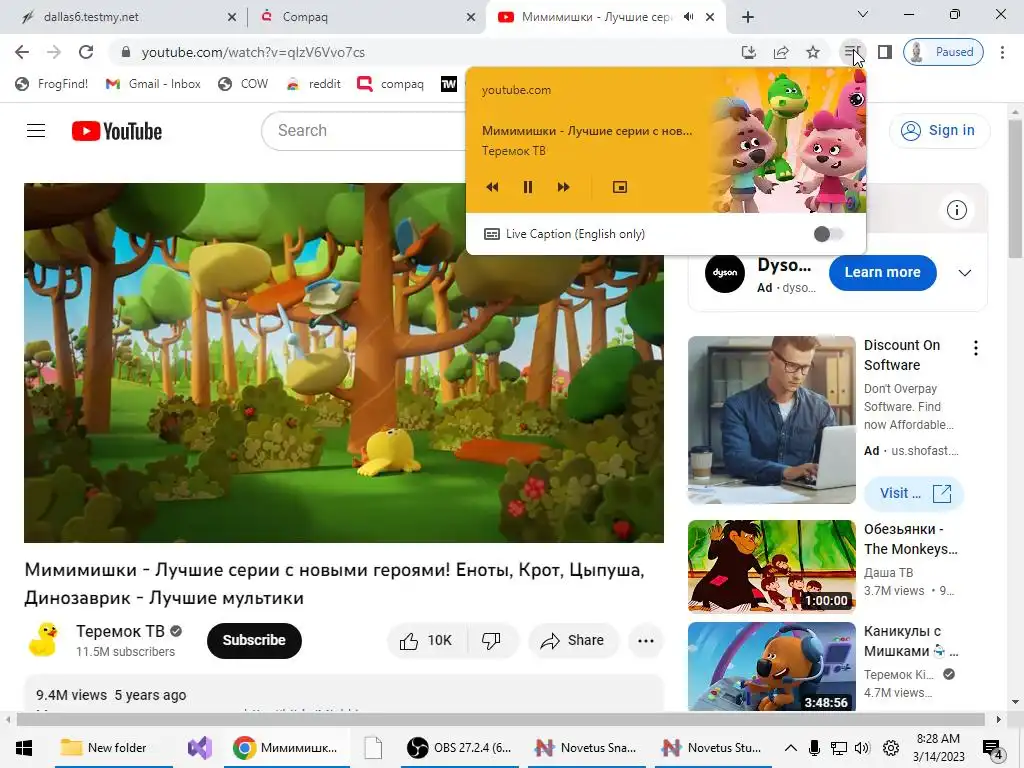Open the Windows Start menu
The width and height of the screenshot is (1024, 768).
pyautogui.click(x=24, y=747)
